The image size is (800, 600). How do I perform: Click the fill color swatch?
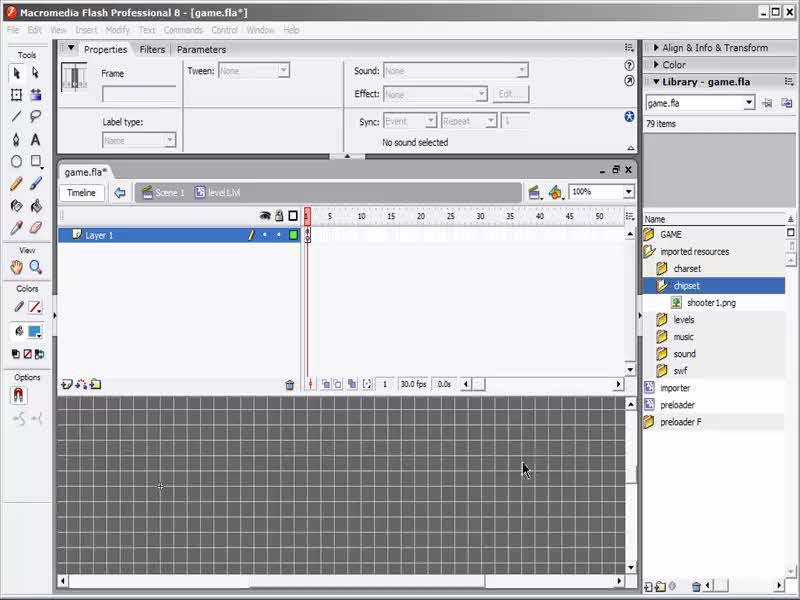(x=34, y=332)
